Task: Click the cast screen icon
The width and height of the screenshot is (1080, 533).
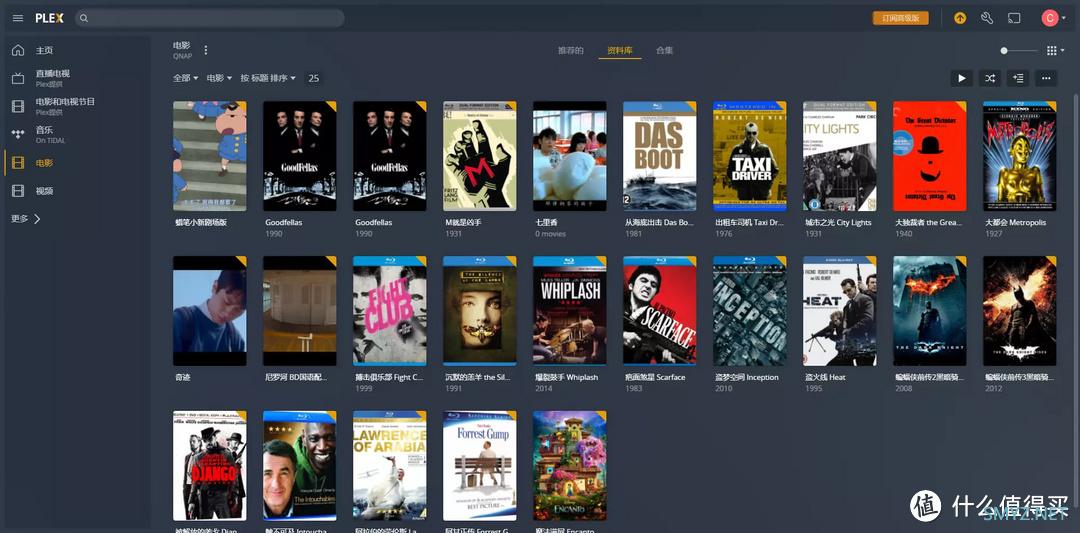Action: [1014, 18]
